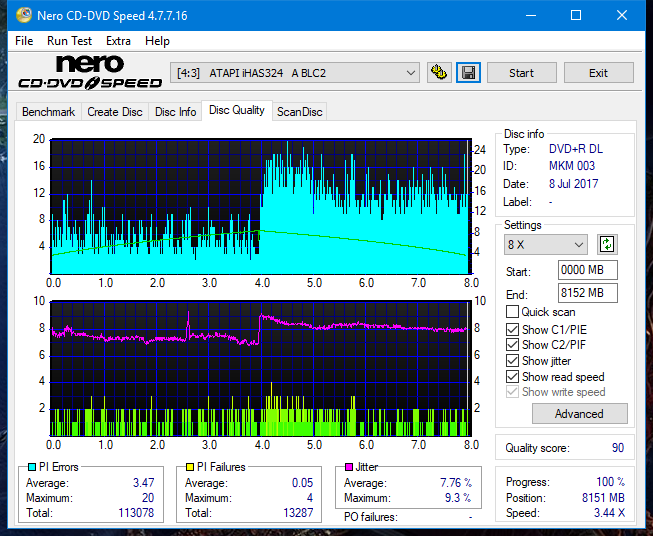
Task: Click the disc ID MKM 003
Action: coord(572,166)
